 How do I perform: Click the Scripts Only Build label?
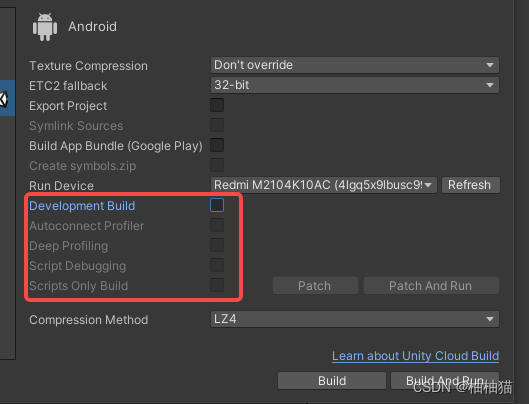[79, 286]
